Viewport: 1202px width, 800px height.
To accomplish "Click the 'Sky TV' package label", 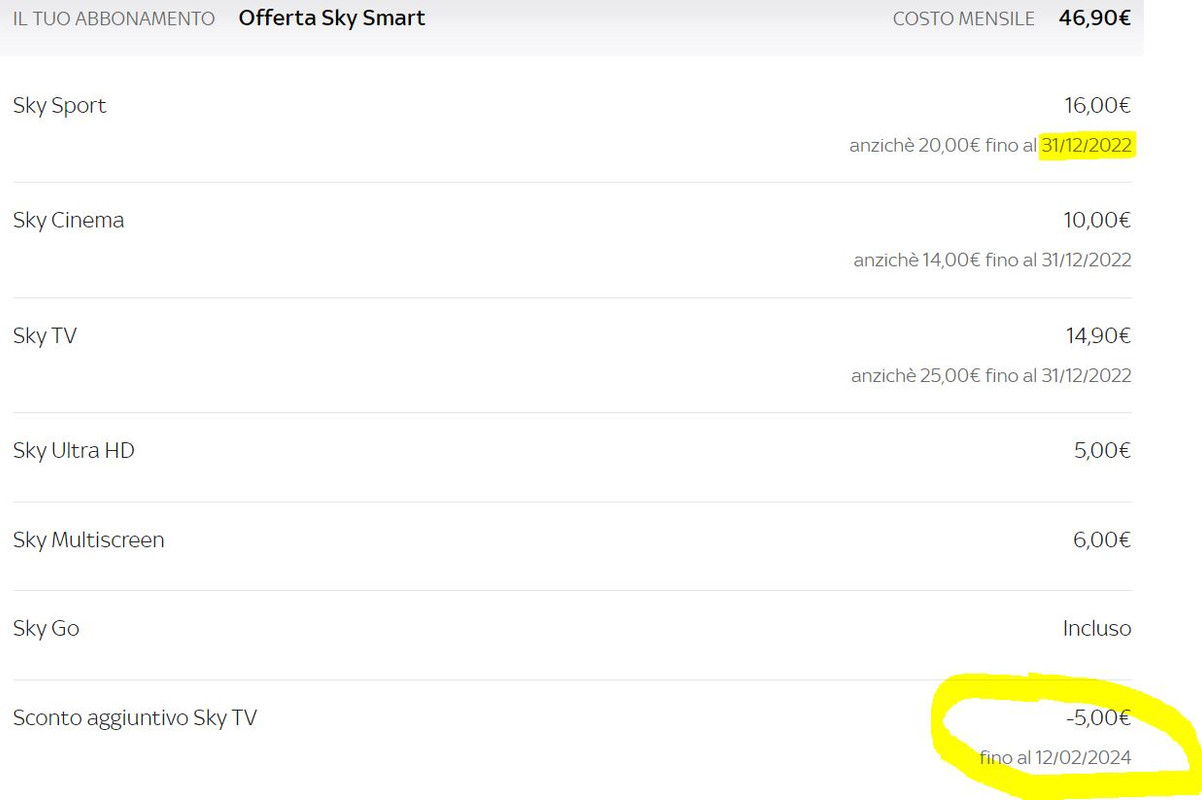I will point(45,335).
